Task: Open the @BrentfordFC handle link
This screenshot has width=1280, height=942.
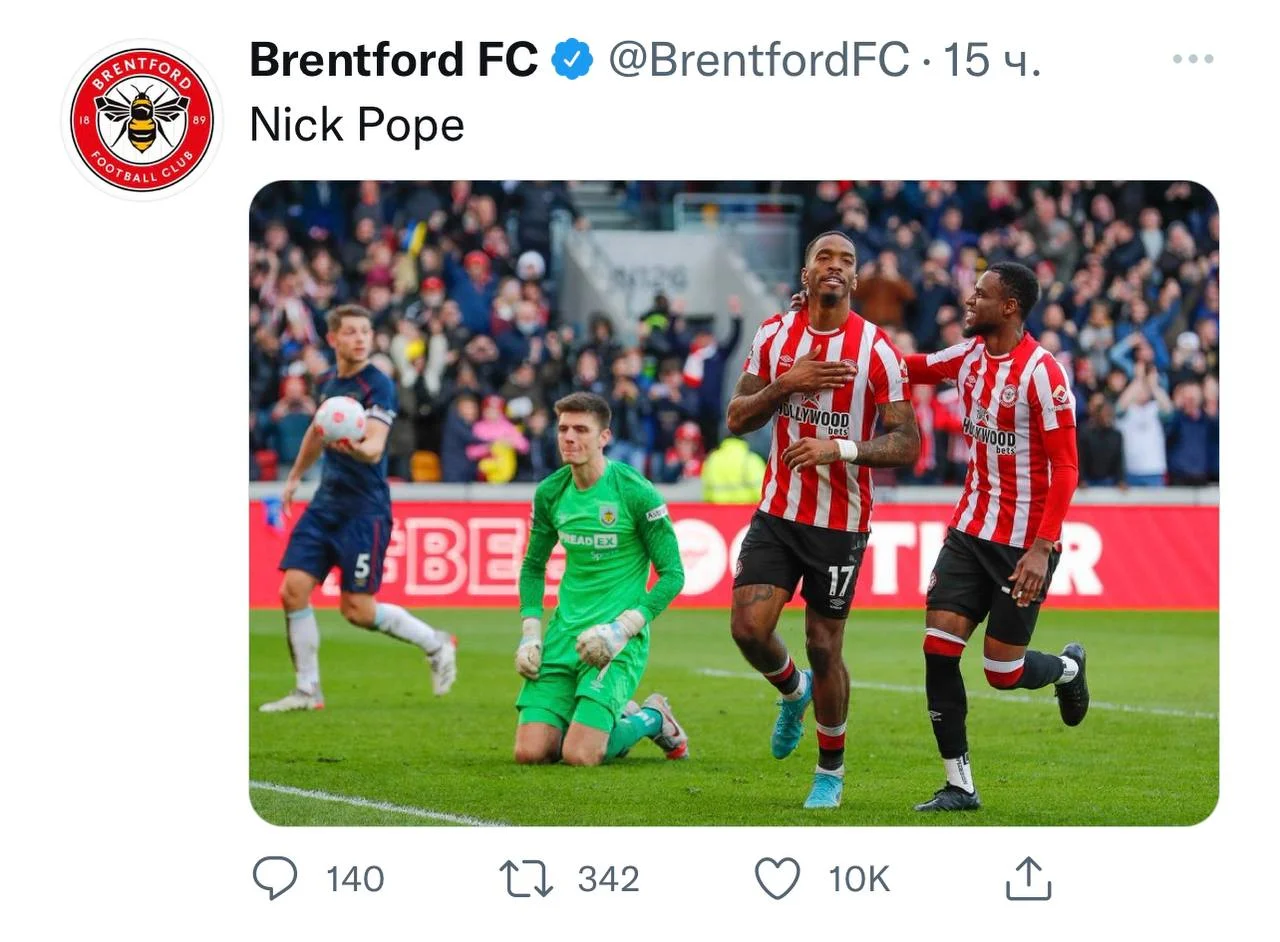Action: tap(759, 60)
